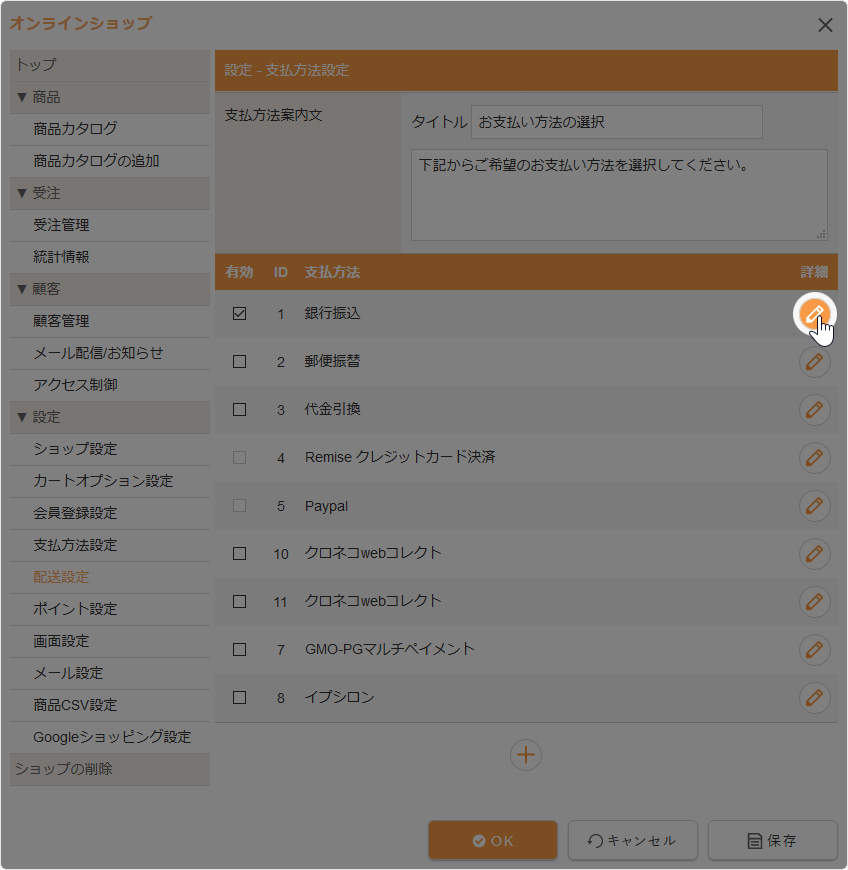Open Paypal payment detail editor
848x870 pixels.
[x=815, y=506]
